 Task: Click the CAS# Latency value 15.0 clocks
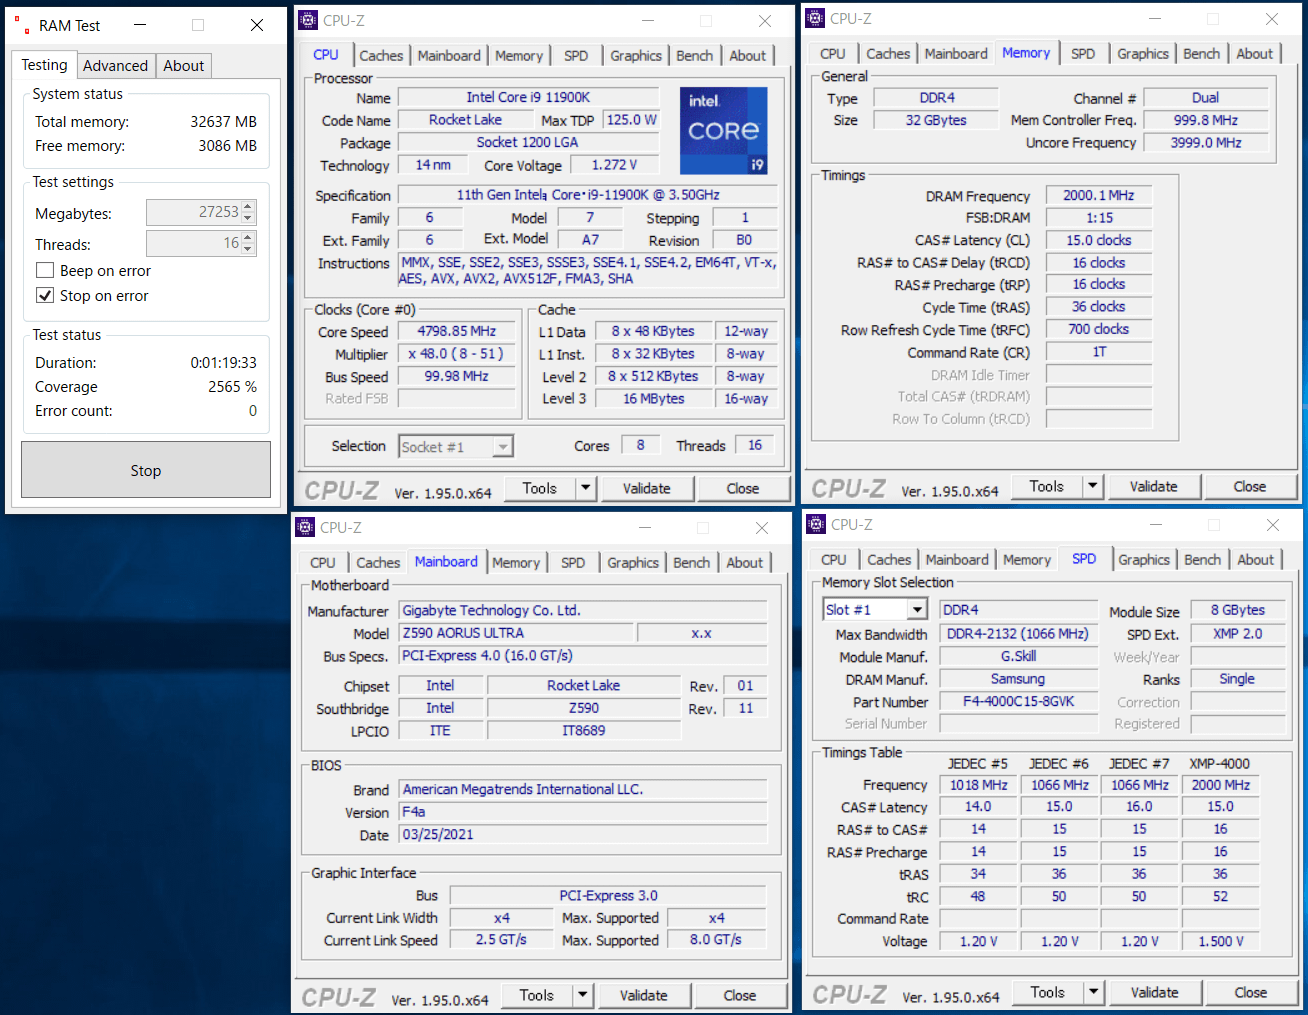tap(1099, 240)
